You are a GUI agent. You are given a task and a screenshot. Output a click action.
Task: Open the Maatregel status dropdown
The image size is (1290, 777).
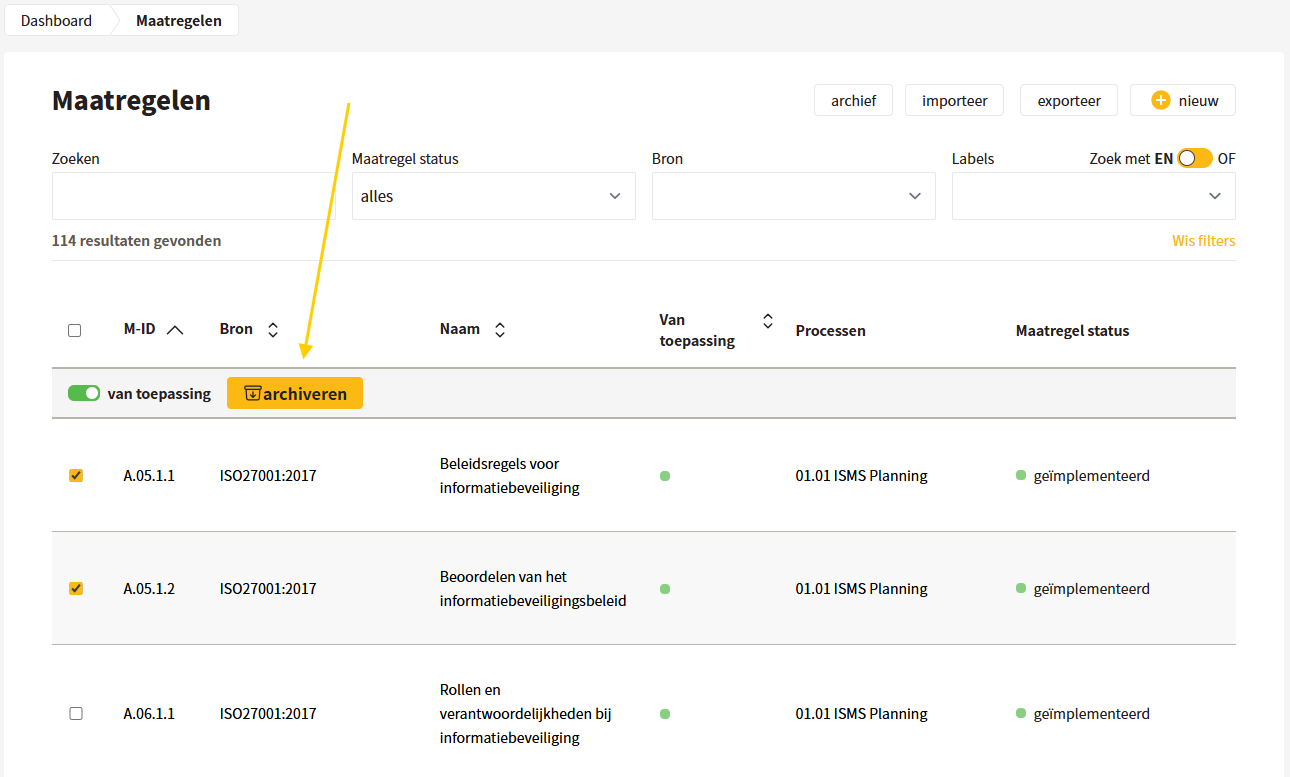pyautogui.click(x=494, y=196)
